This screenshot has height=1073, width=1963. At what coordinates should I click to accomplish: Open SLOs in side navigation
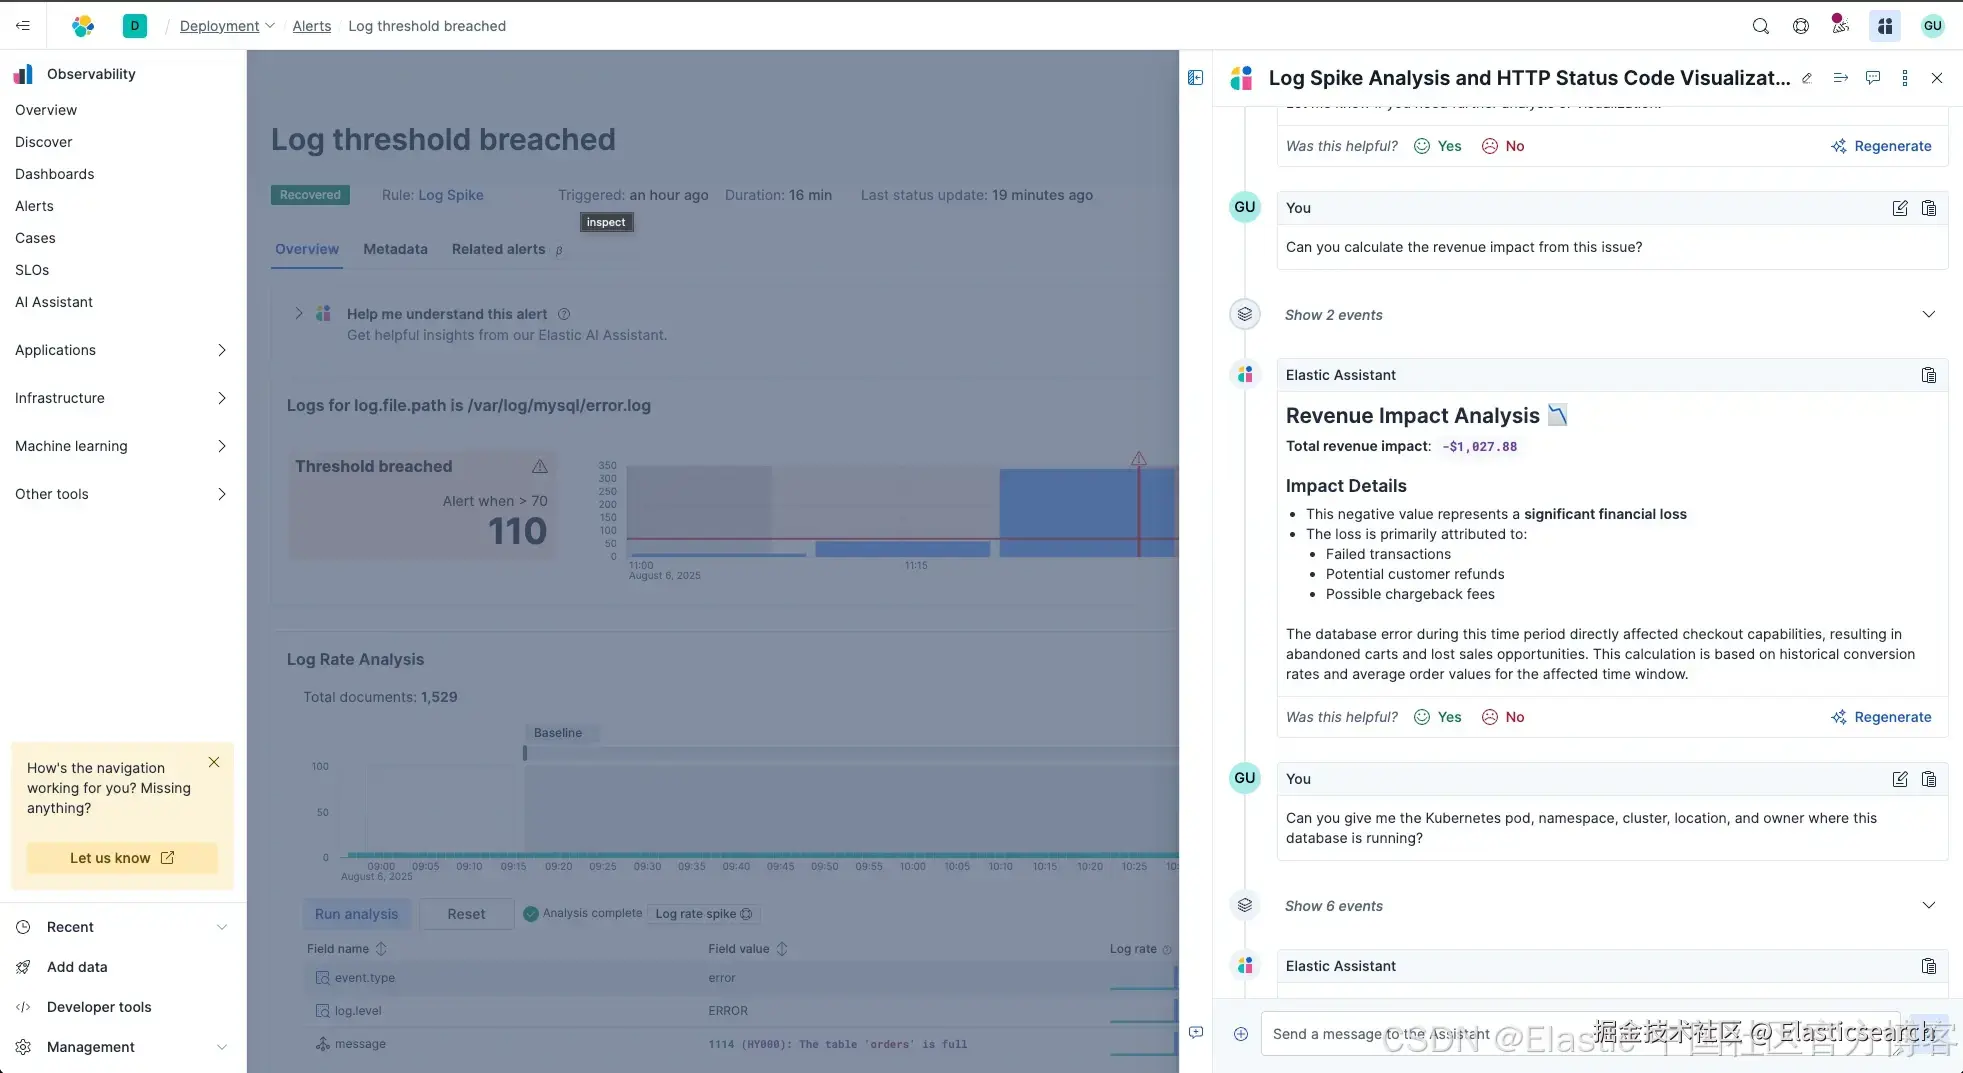(32, 270)
